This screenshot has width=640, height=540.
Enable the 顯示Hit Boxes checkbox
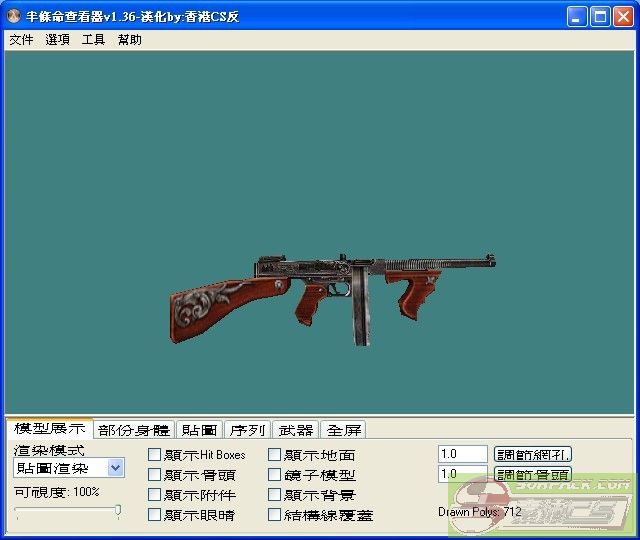(155, 455)
